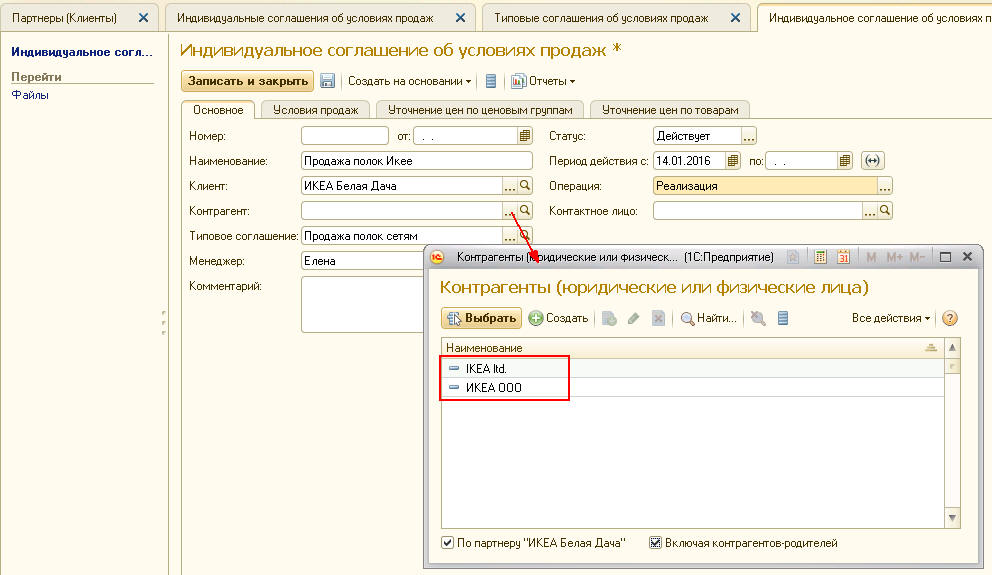Image resolution: width=992 pixels, height=575 pixels.
Task: Expand the Создать на основании dropdown
Action: point(409,81)
